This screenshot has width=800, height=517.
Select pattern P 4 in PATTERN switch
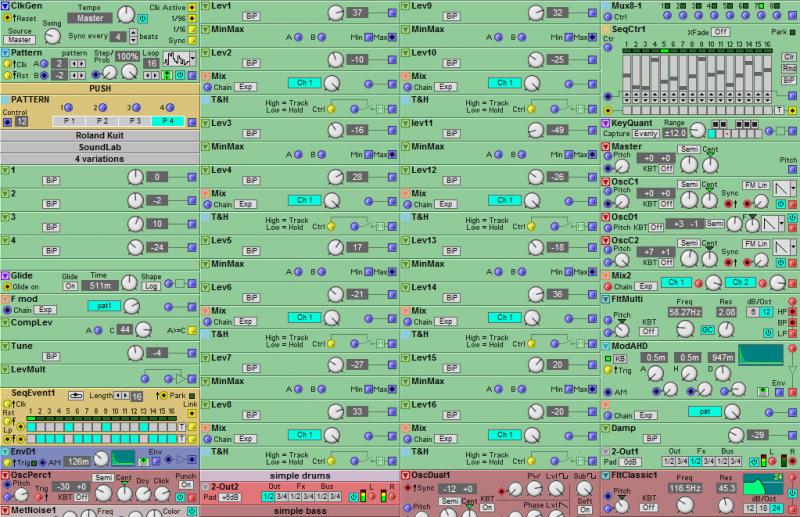tap(168, 121)
